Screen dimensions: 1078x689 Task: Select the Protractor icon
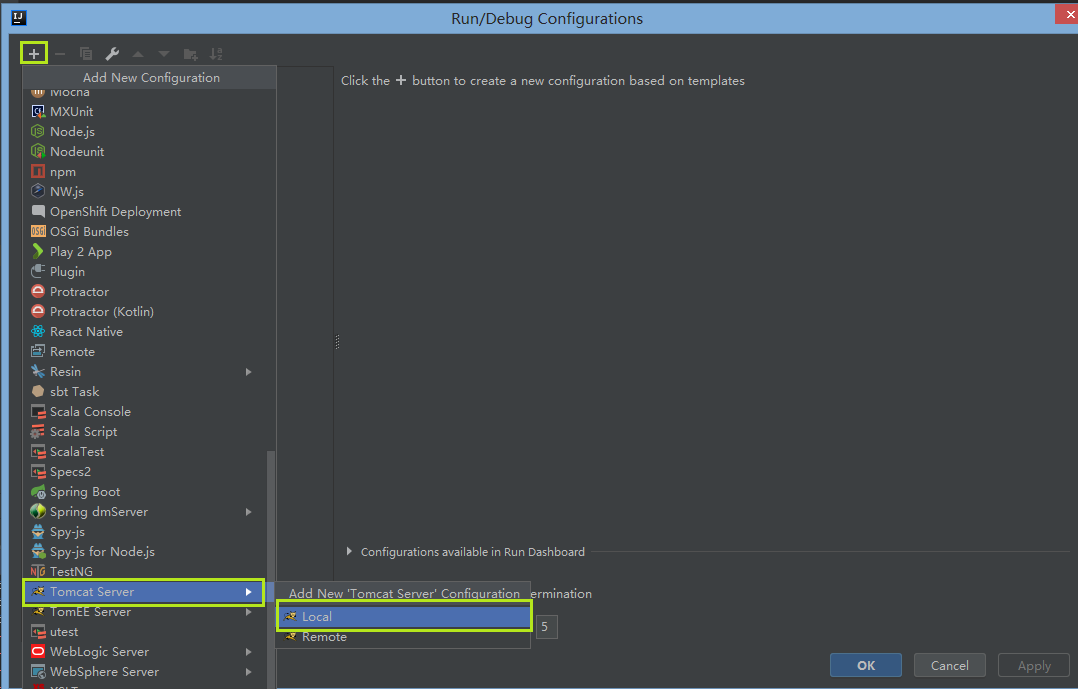[38, 292]
